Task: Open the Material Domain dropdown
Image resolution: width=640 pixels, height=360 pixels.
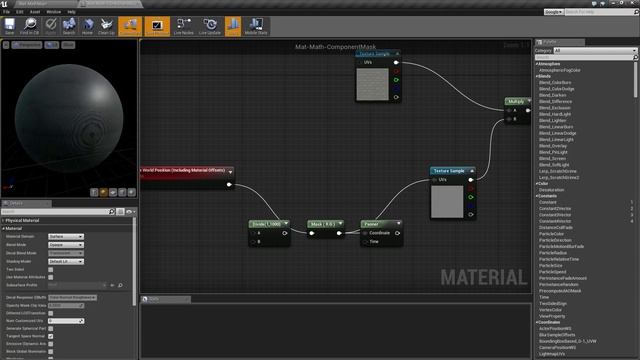Action: click(66, 237)
